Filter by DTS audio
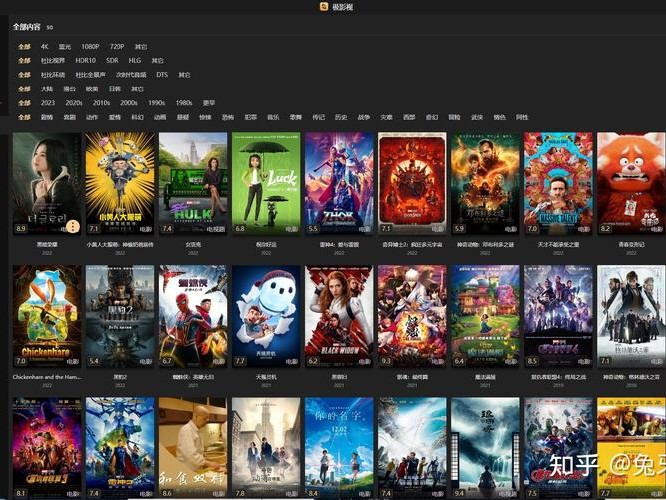 (x=162, y=75)
